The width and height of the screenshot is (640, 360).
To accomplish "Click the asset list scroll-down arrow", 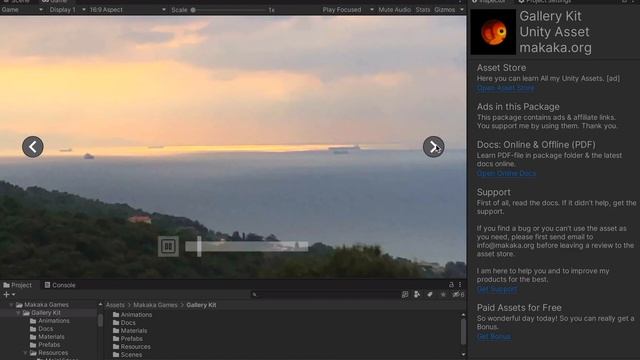I will (463, 355).
